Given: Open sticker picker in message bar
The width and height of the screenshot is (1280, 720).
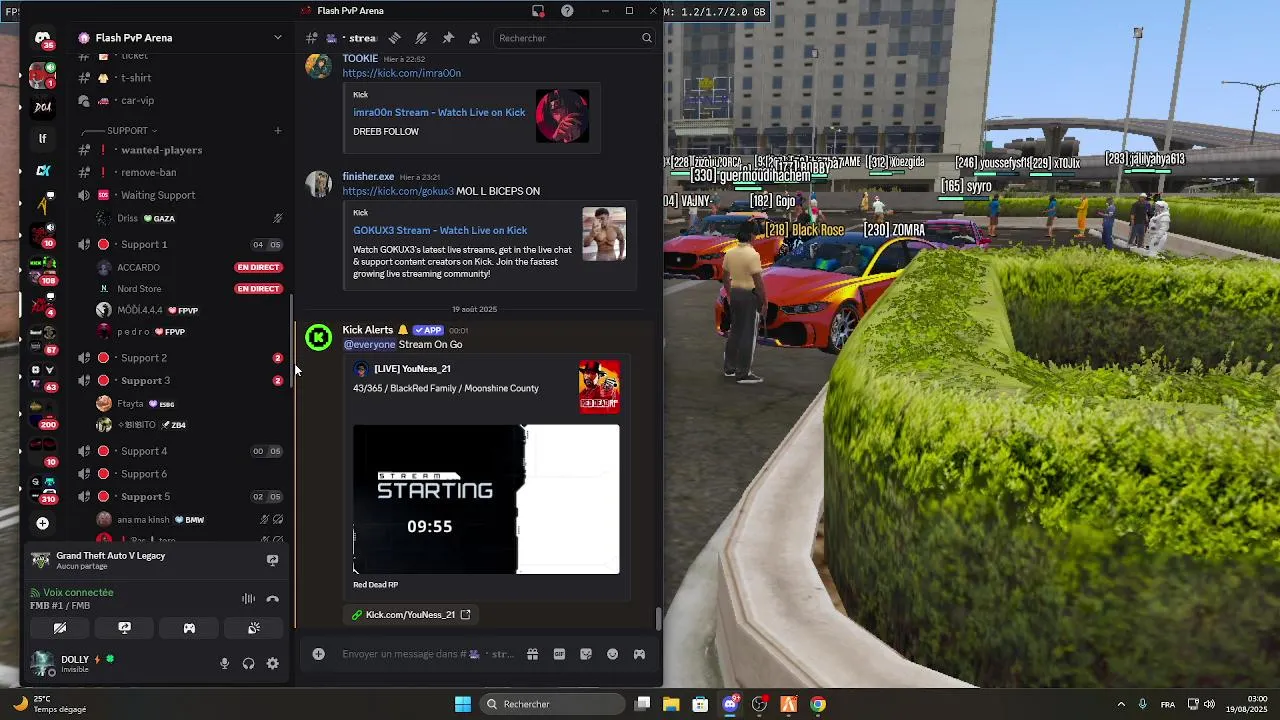Looking at the screenshot, I should click(586, 654).
